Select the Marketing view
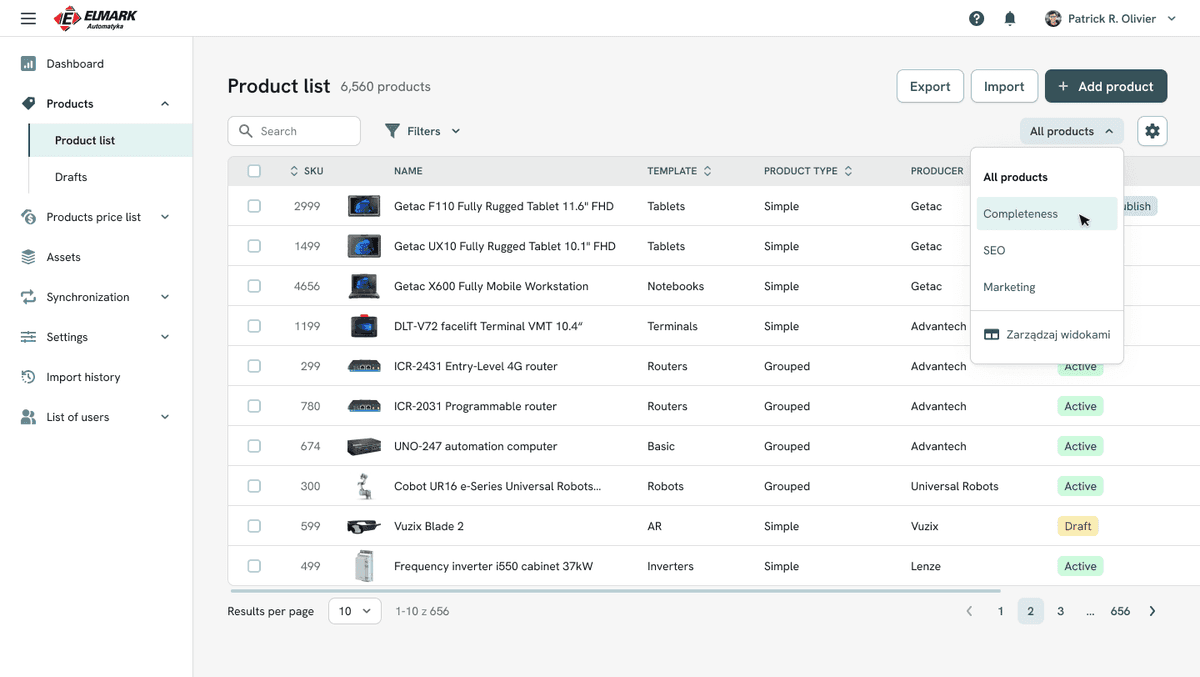Image resolution: width=1200 pixels, height=677 pixels. click(1047, 287)
